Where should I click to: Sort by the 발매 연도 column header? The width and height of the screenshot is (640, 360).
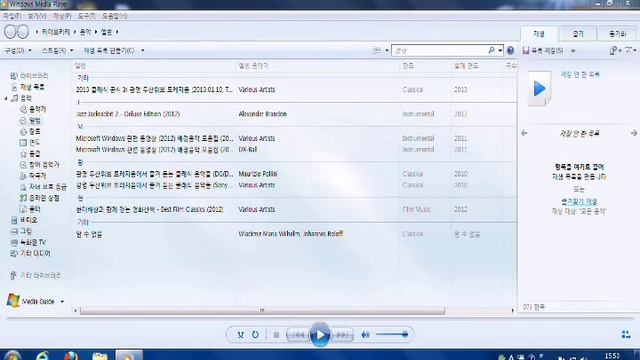(x=466, y=66)
